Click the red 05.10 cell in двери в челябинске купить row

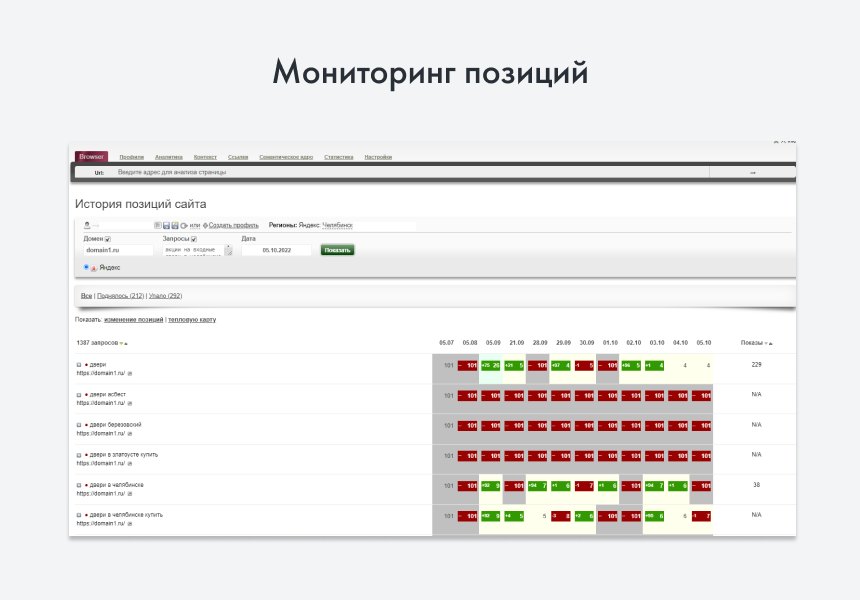[x=701, y=516]
